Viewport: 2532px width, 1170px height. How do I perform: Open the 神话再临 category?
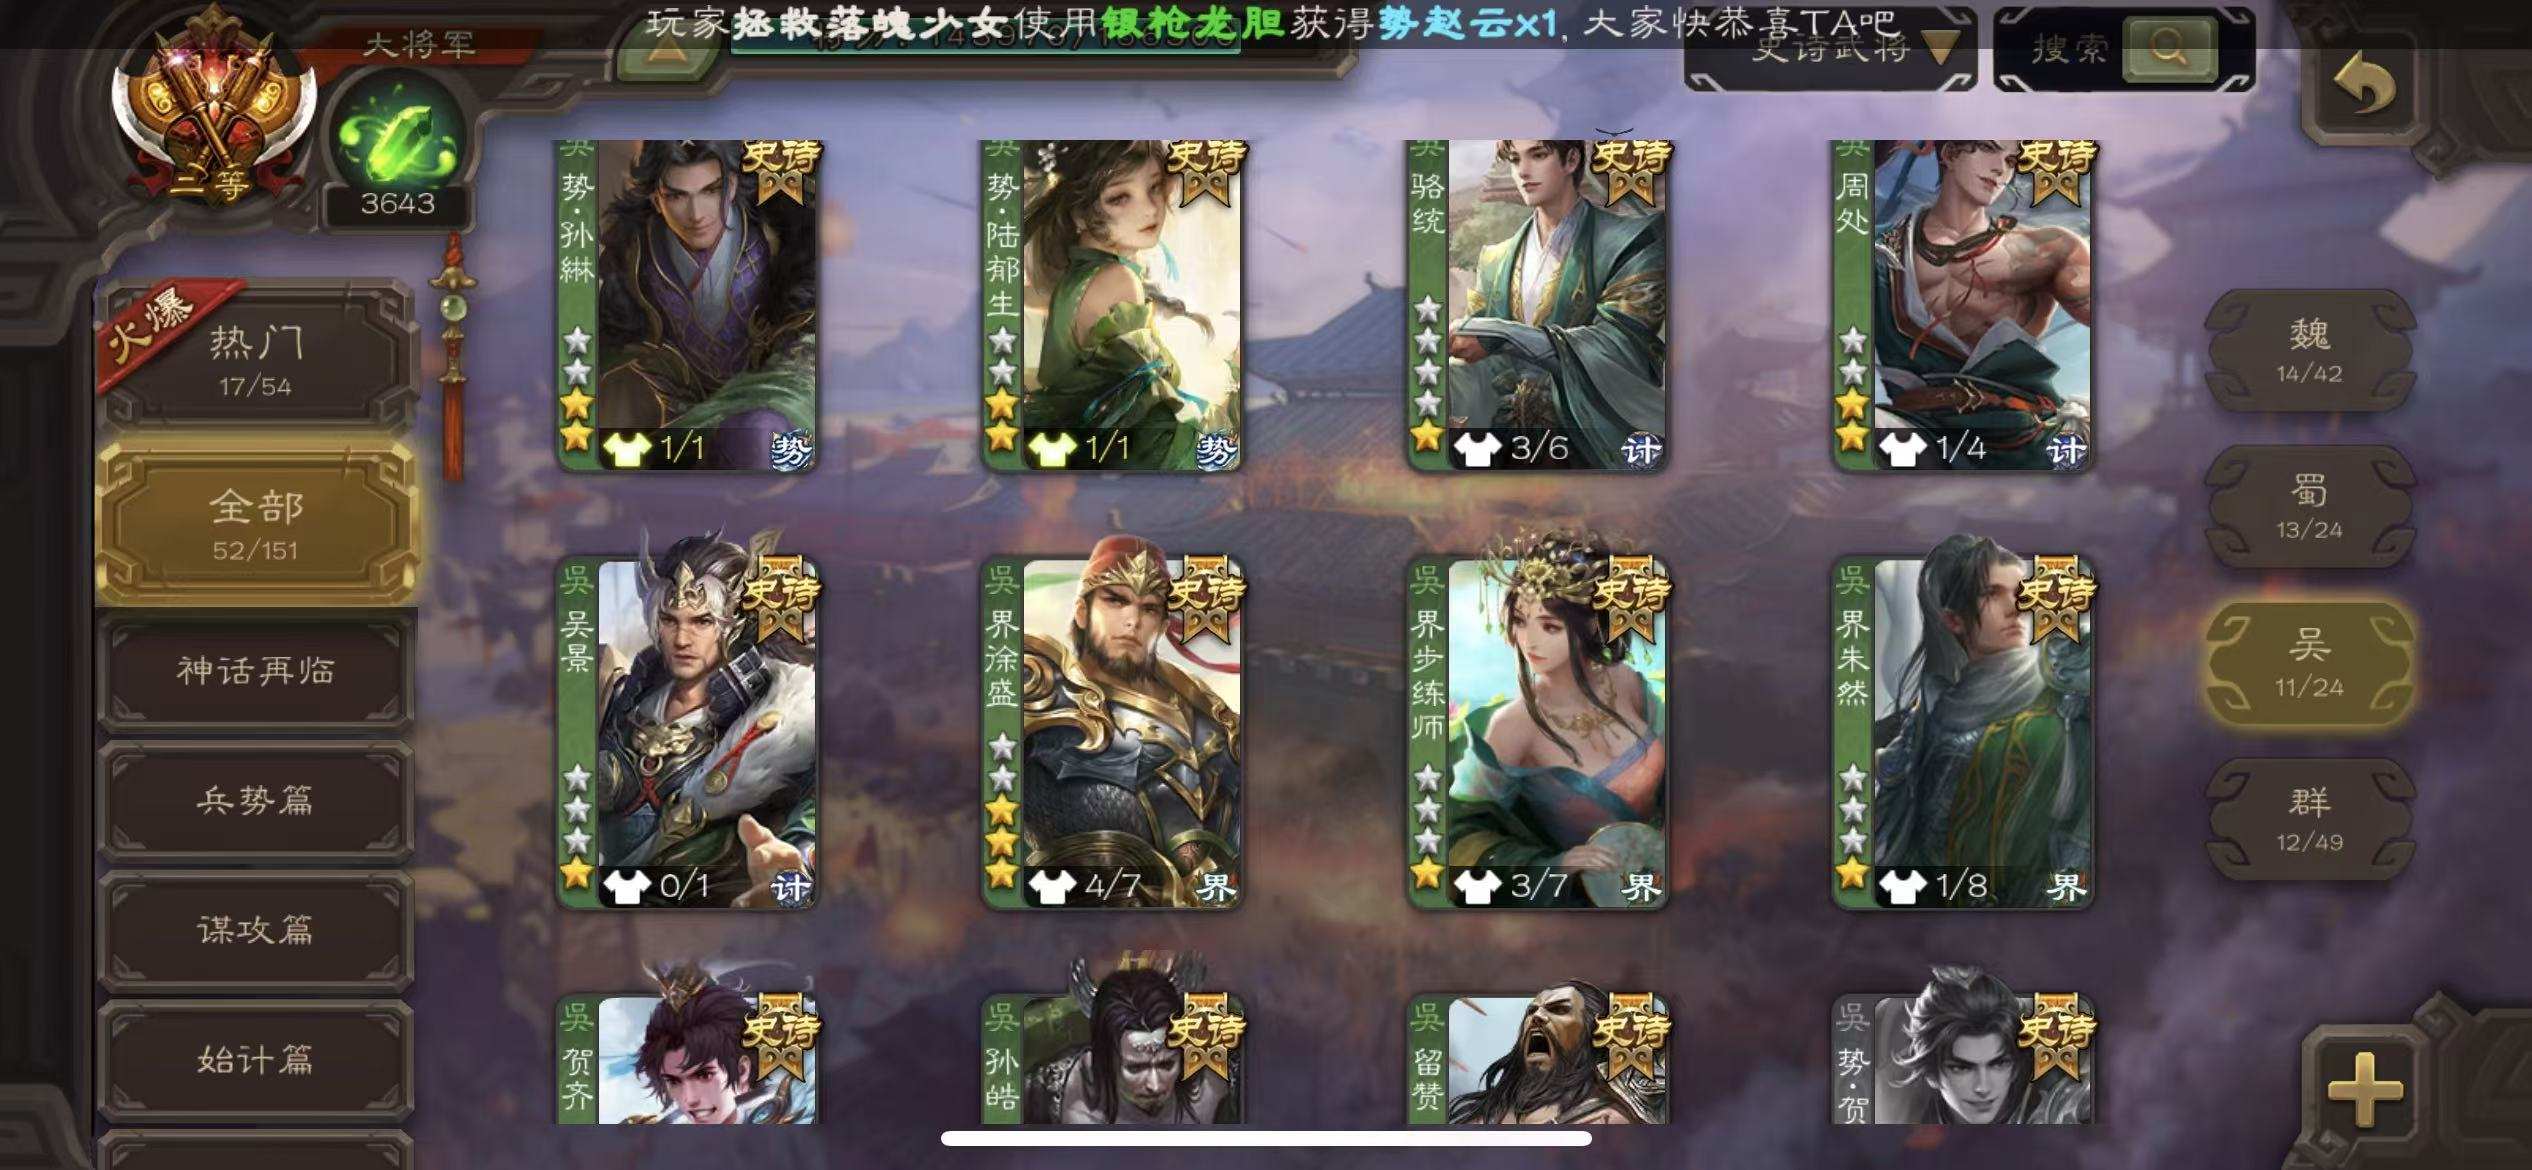tap(255, 670)
